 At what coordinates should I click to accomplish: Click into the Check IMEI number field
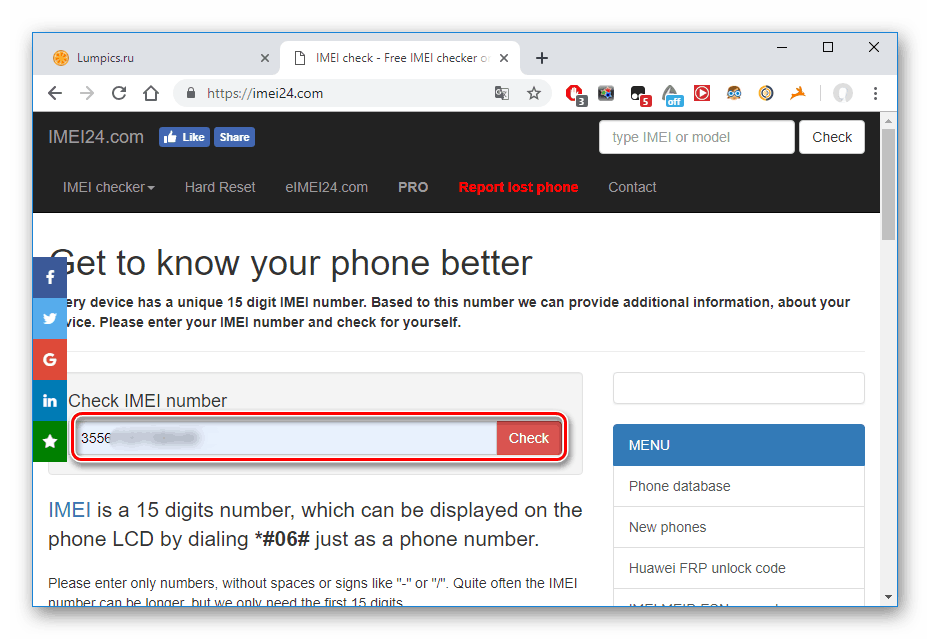[286, 438]
